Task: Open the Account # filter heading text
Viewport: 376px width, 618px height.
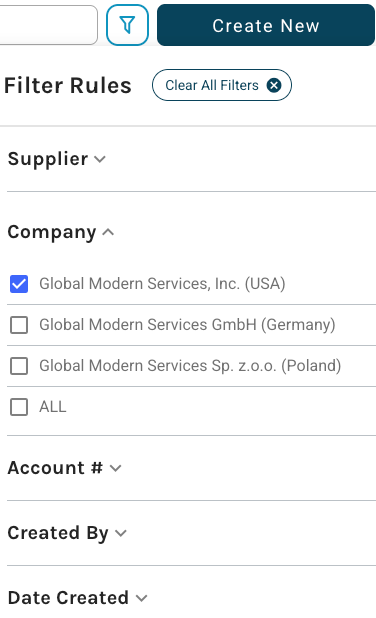Action: (55, 468)
